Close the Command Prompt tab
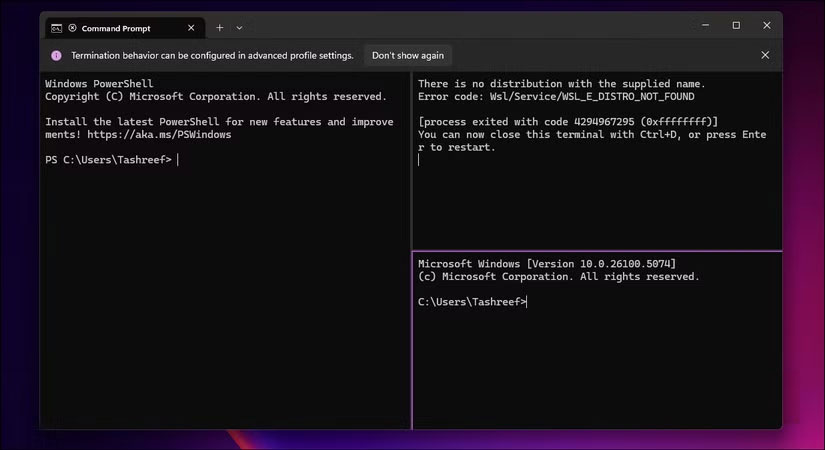Viewport: 825px width, 450px height. 191,28
